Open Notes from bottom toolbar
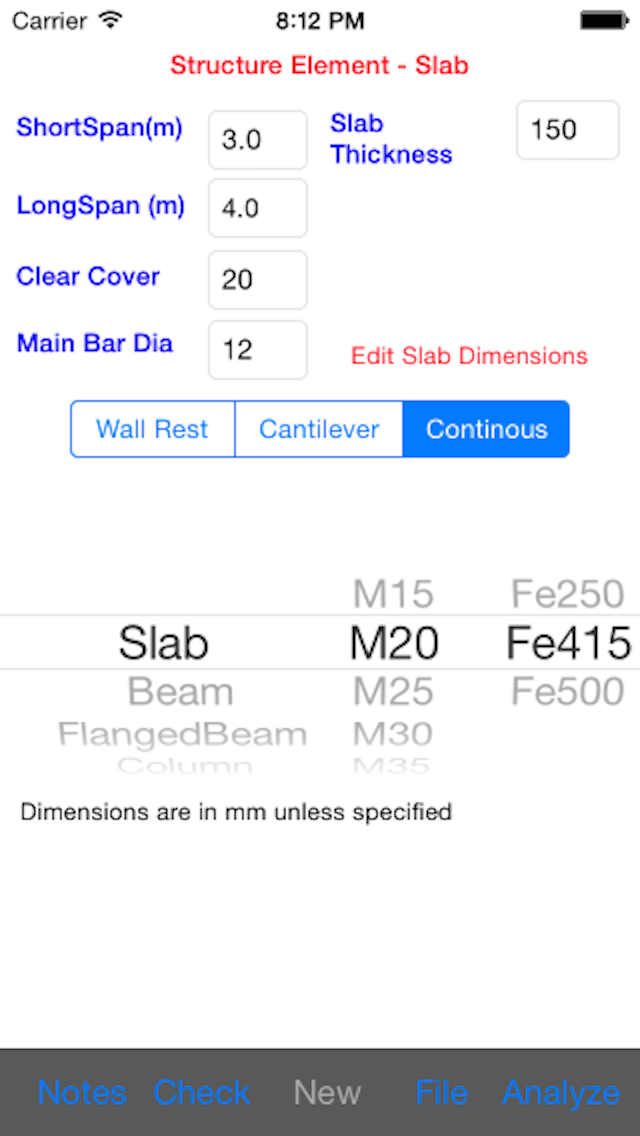 (82, 1092)
